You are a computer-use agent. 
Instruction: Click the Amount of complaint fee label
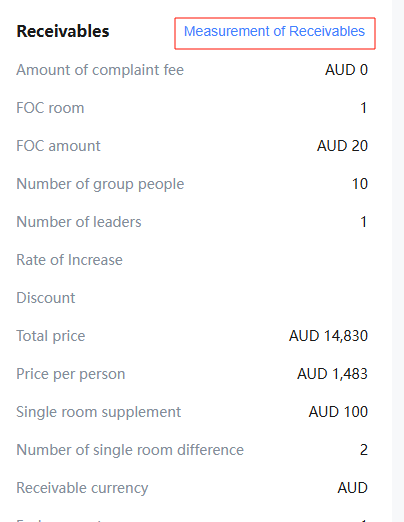(100, 70)
